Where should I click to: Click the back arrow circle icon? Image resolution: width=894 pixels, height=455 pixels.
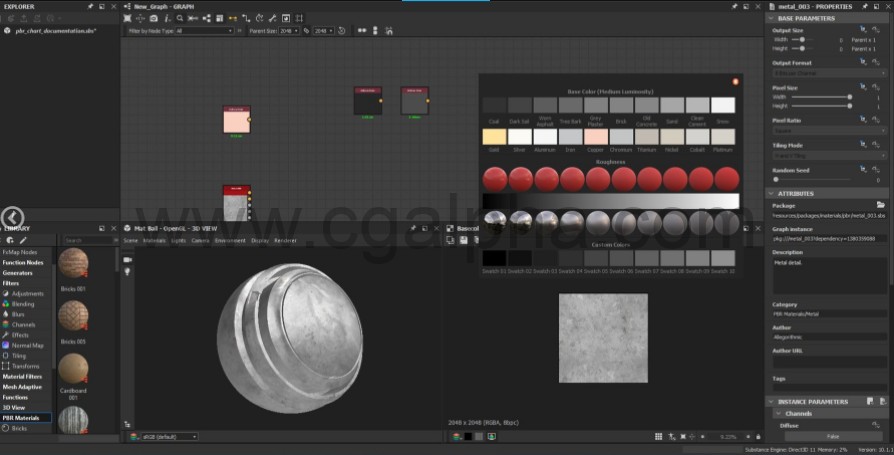[12, 217]
